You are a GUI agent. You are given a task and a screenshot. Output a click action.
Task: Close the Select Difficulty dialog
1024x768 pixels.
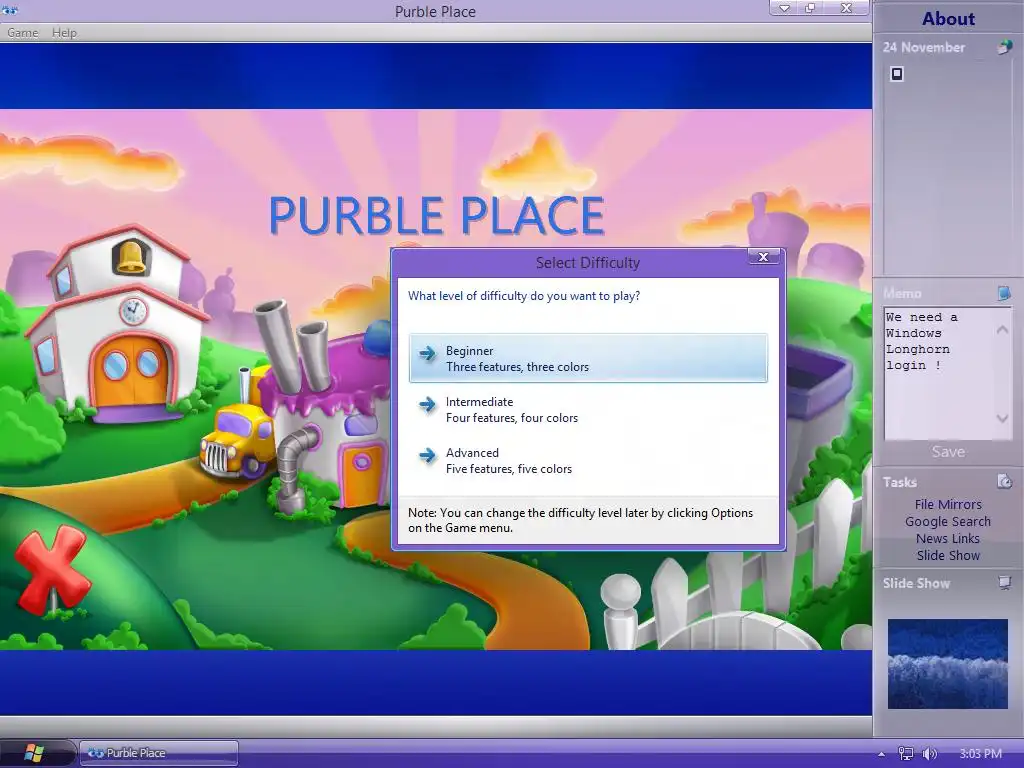[x=763, y=257]
